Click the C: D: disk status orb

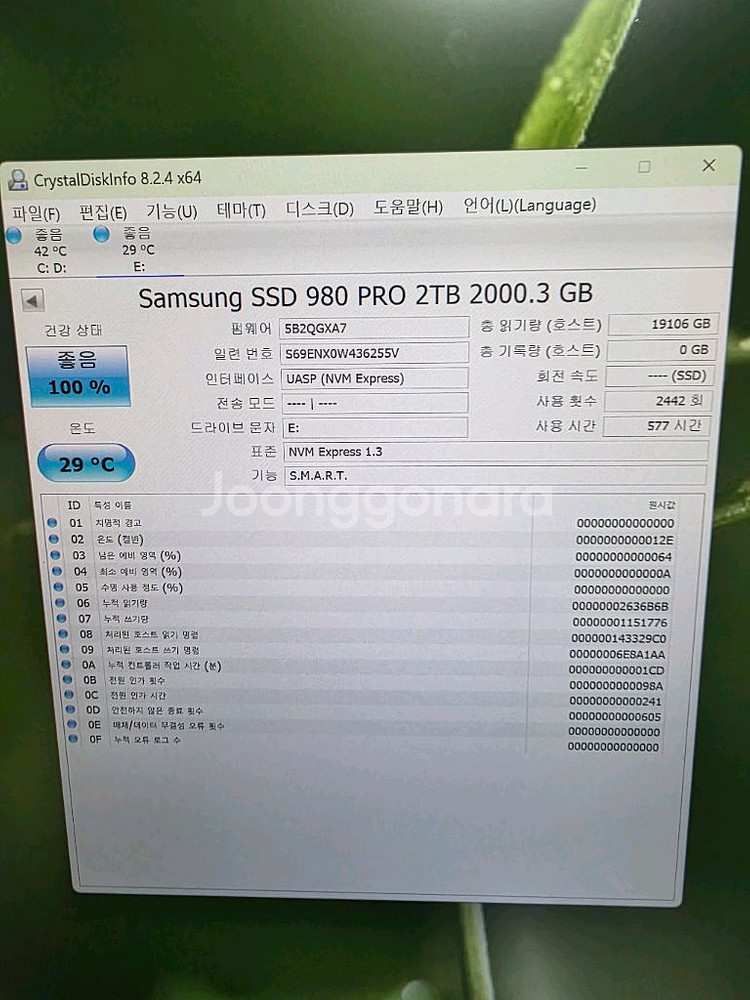pyautogui.click(x=13, y=235)
